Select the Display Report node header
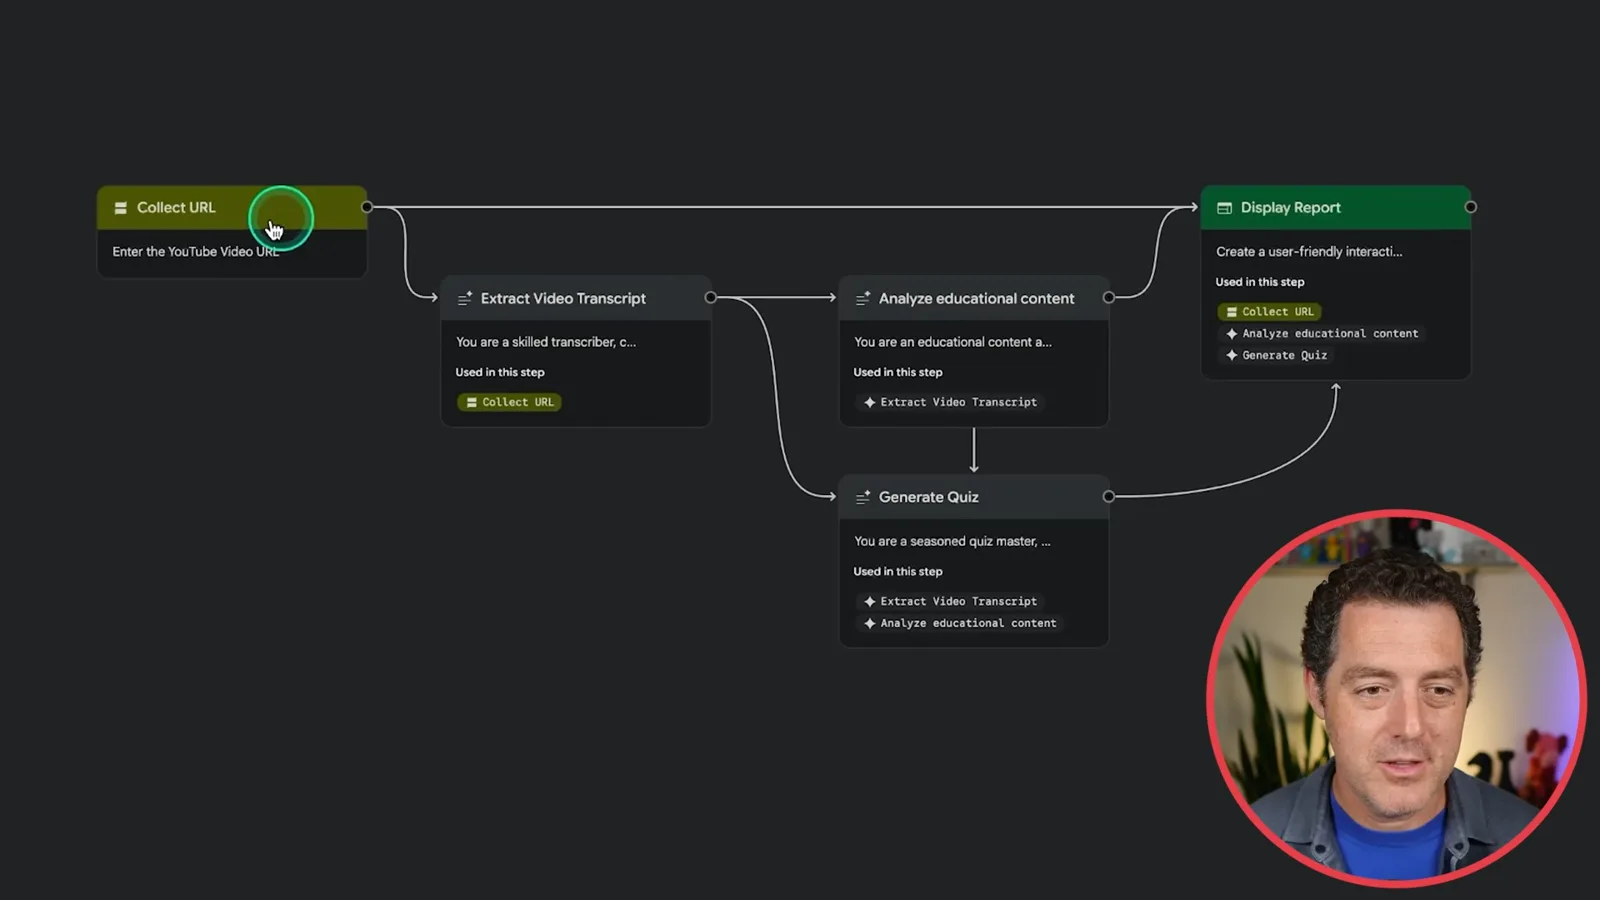 click(1336, 208)
